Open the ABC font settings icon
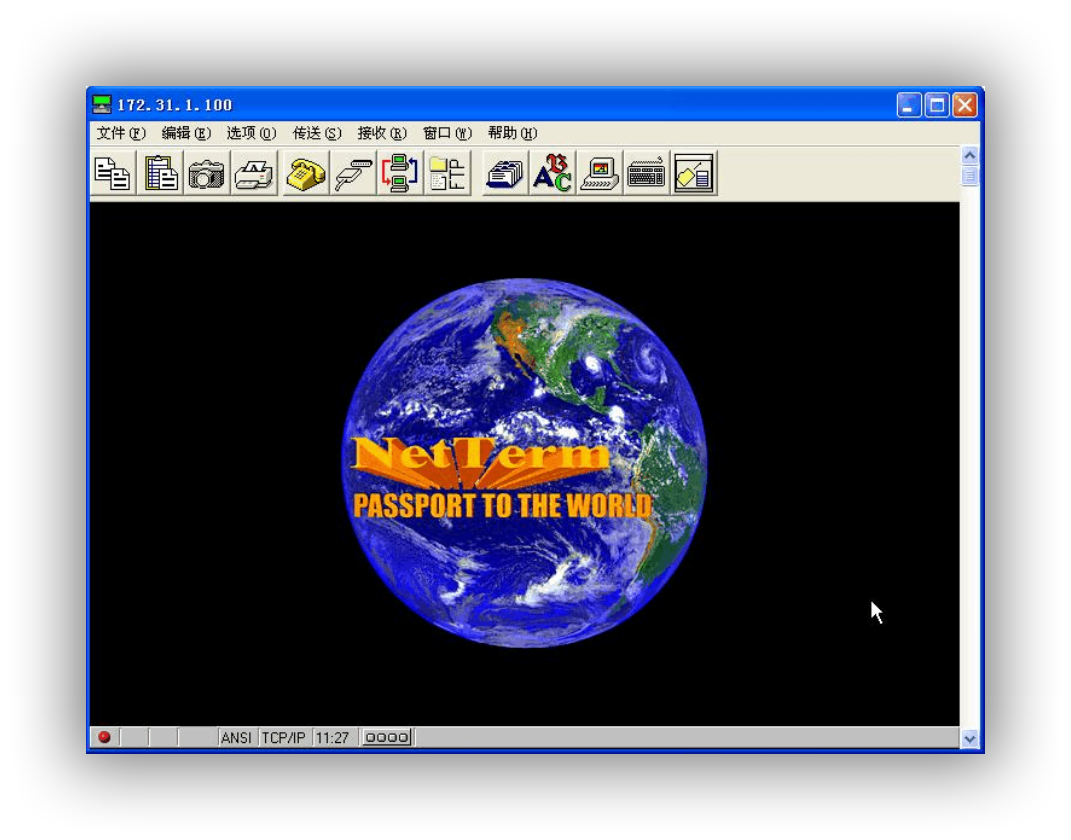1071x840 pixels. point(553,173)
